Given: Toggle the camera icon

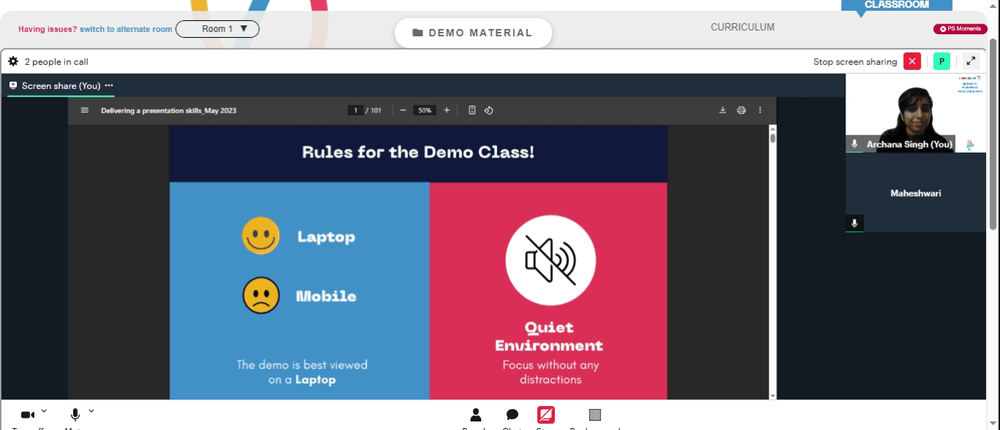Looking at the screenshot, I should click(x=27, y=415).
